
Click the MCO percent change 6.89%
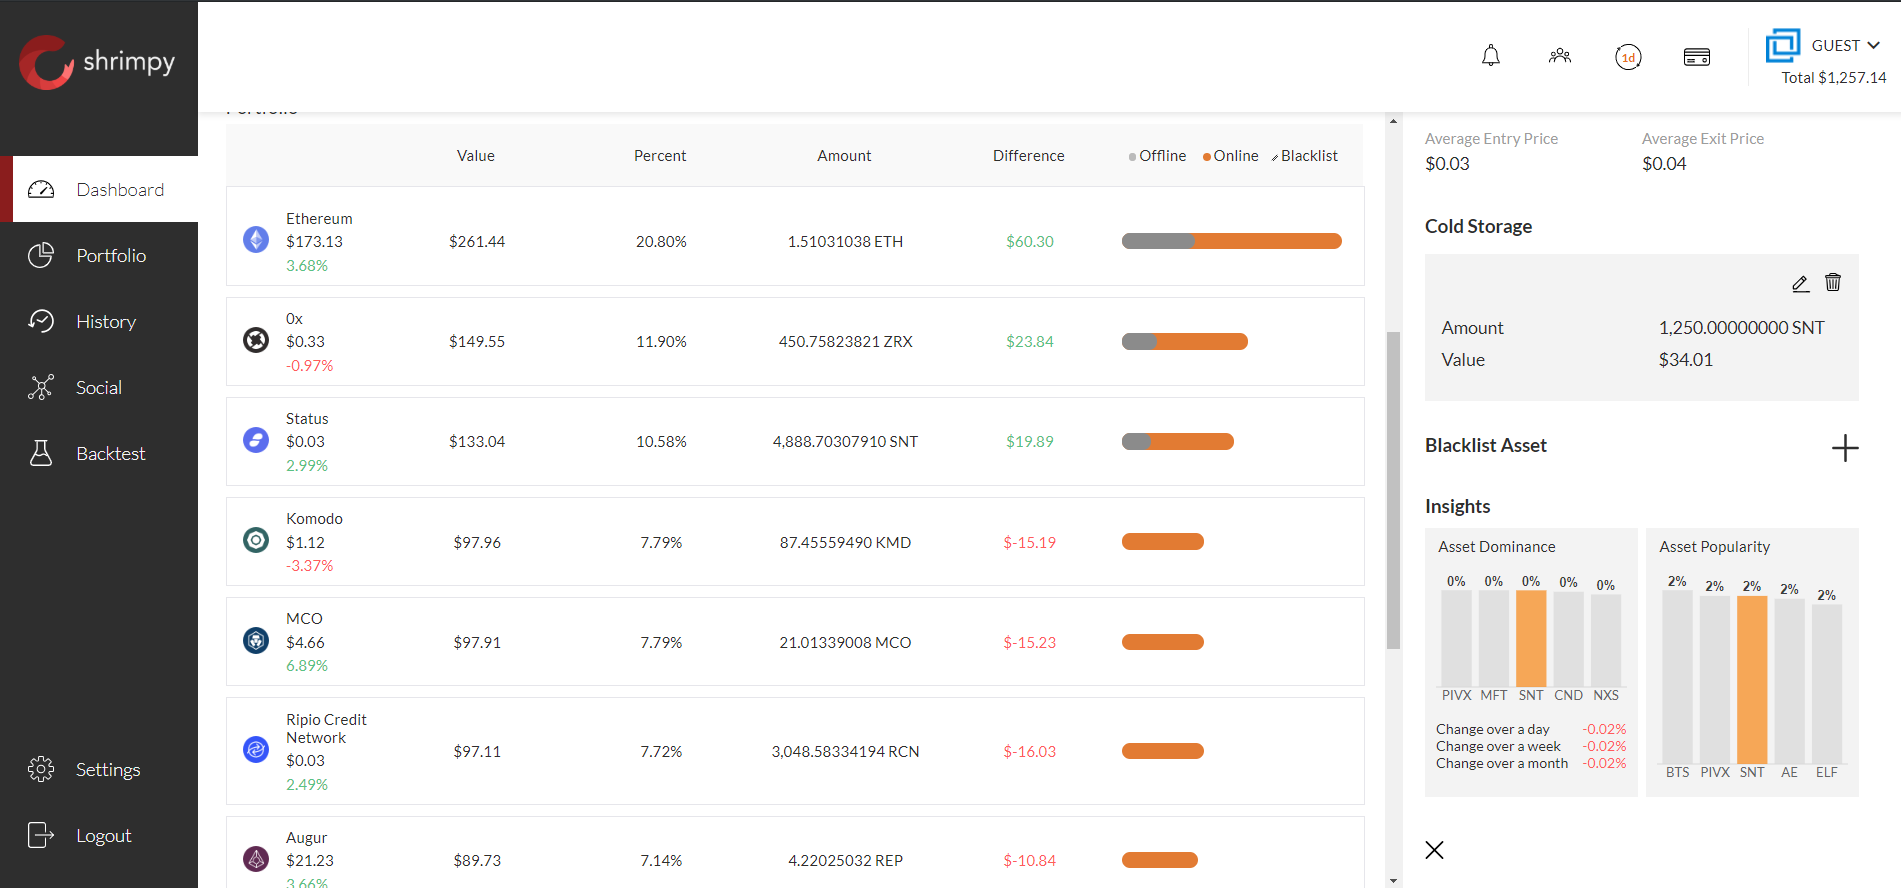[x=307, y=666]
